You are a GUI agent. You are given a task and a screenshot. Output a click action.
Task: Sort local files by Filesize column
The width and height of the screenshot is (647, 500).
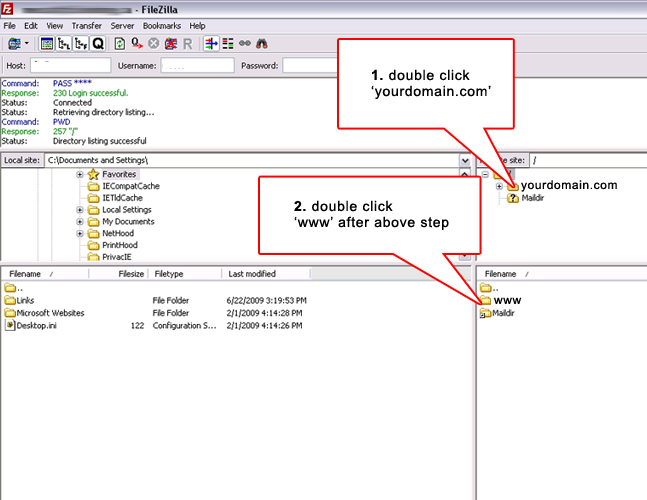118,274
